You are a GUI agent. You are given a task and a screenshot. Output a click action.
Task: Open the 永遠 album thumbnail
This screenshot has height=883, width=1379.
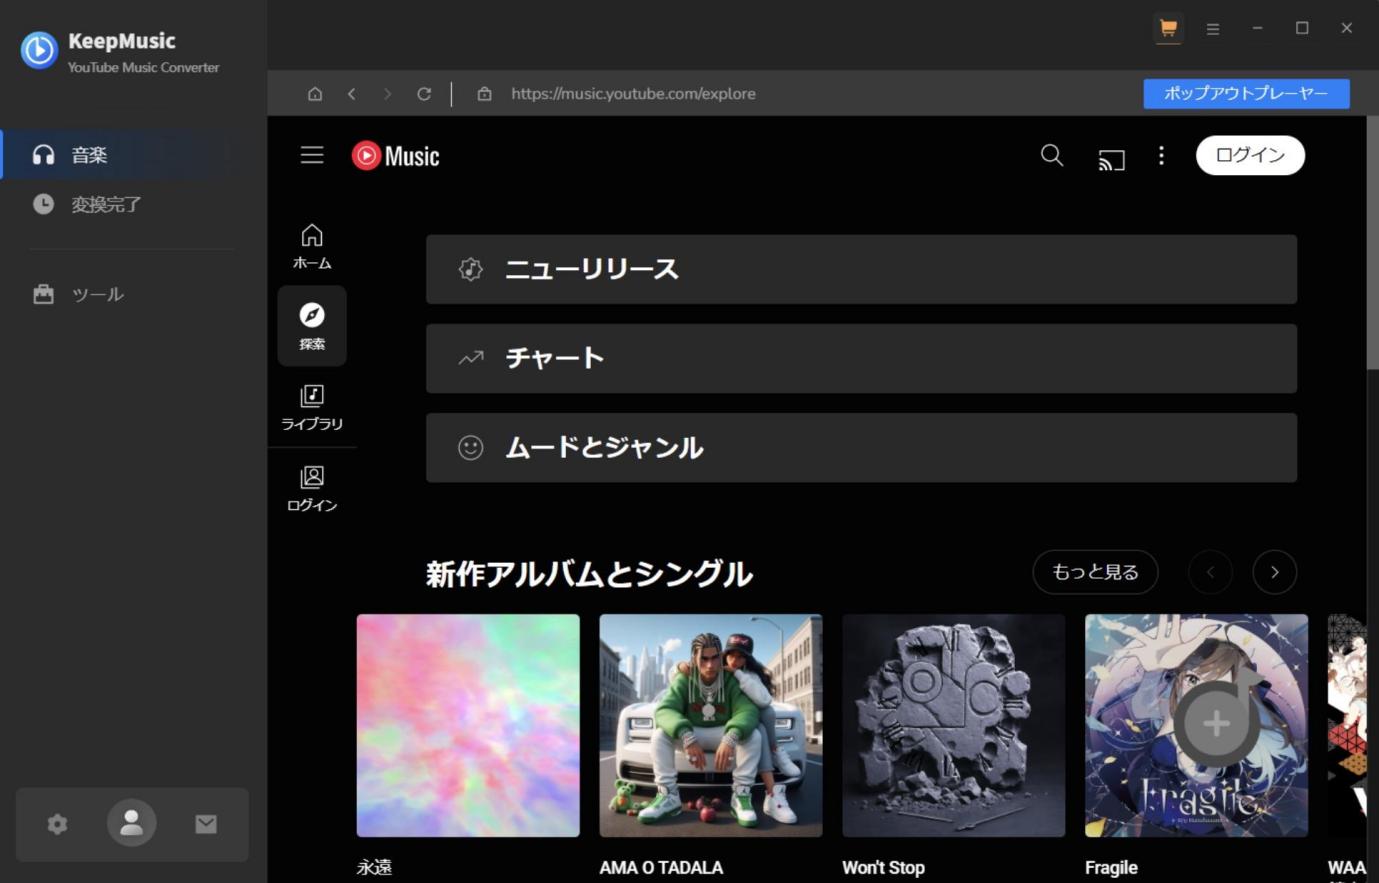468,725
